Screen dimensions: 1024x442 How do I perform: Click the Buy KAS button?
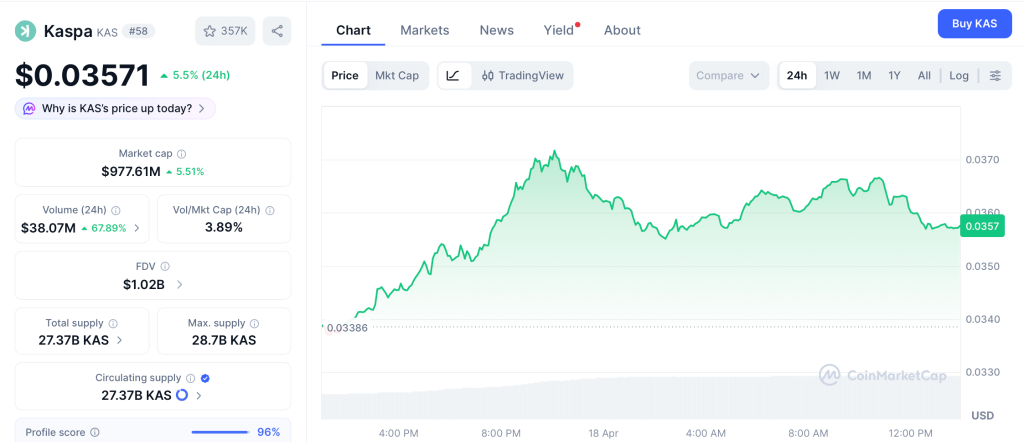(x=974, y=23)
